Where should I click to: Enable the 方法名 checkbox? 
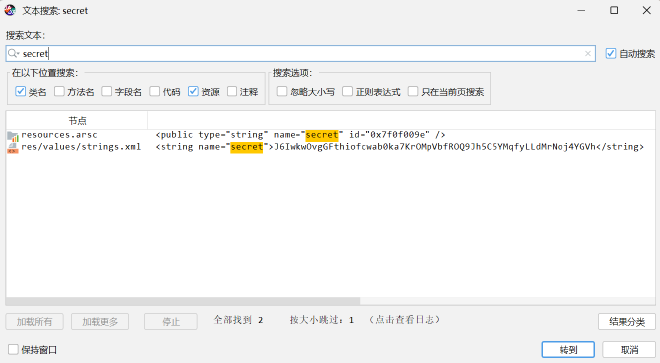point(59,91)
